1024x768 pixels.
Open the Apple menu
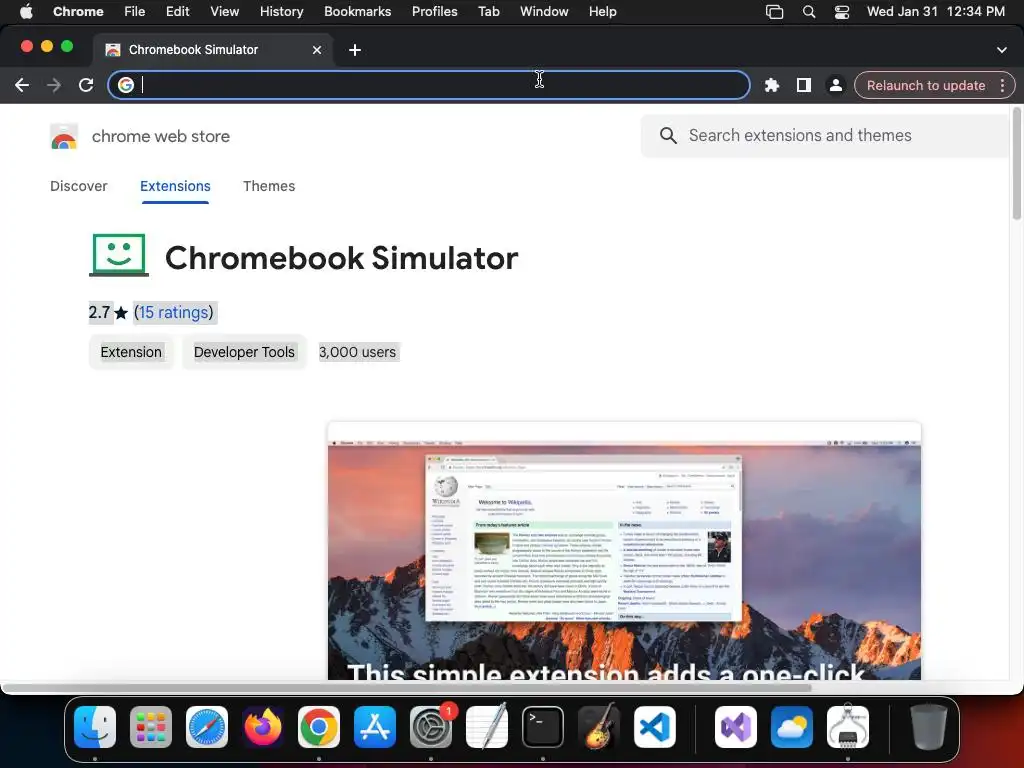tap(26, 12)
